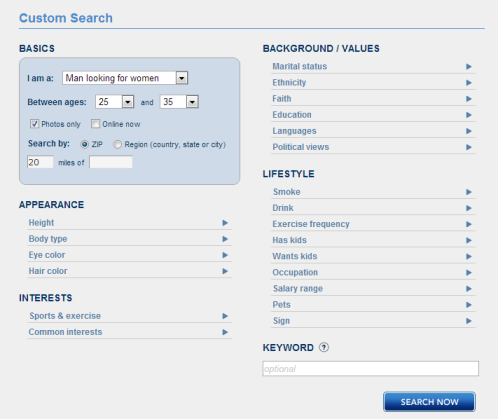The width and height of the screenshot is (498, 419).
Task: Click the SEARCH NOW button
Action: point(429,402)
